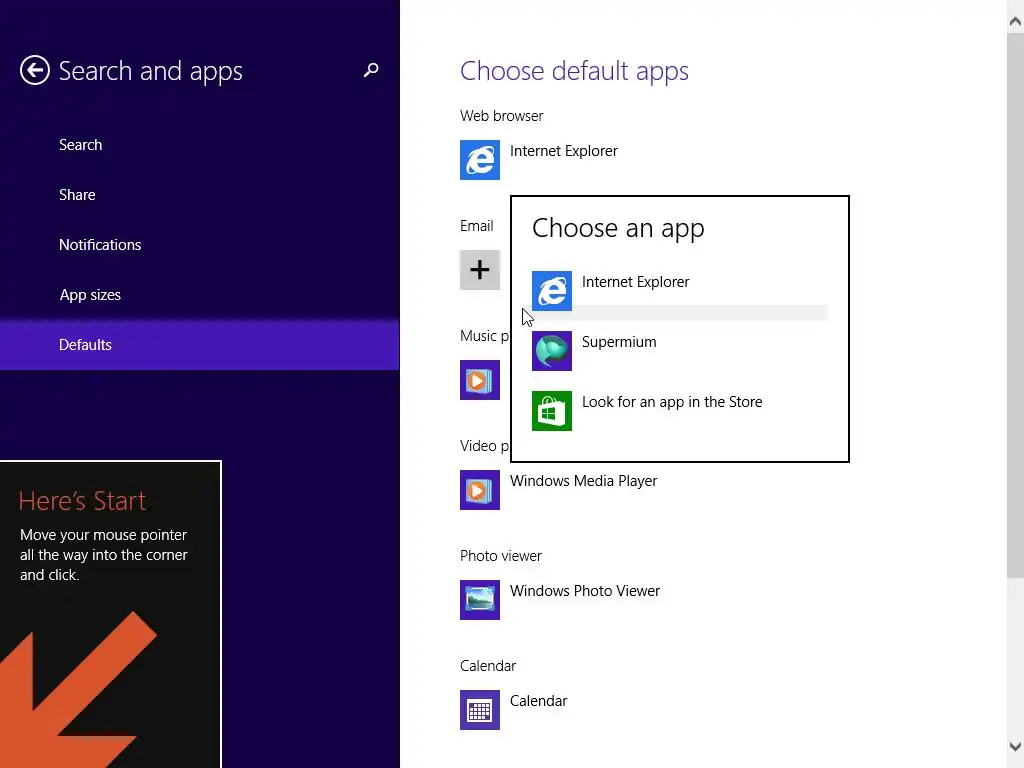Click the Windows Media Player label
The height and width of the screenshot is (768, 1024).
pyautogui.click(x=583, y=481)
